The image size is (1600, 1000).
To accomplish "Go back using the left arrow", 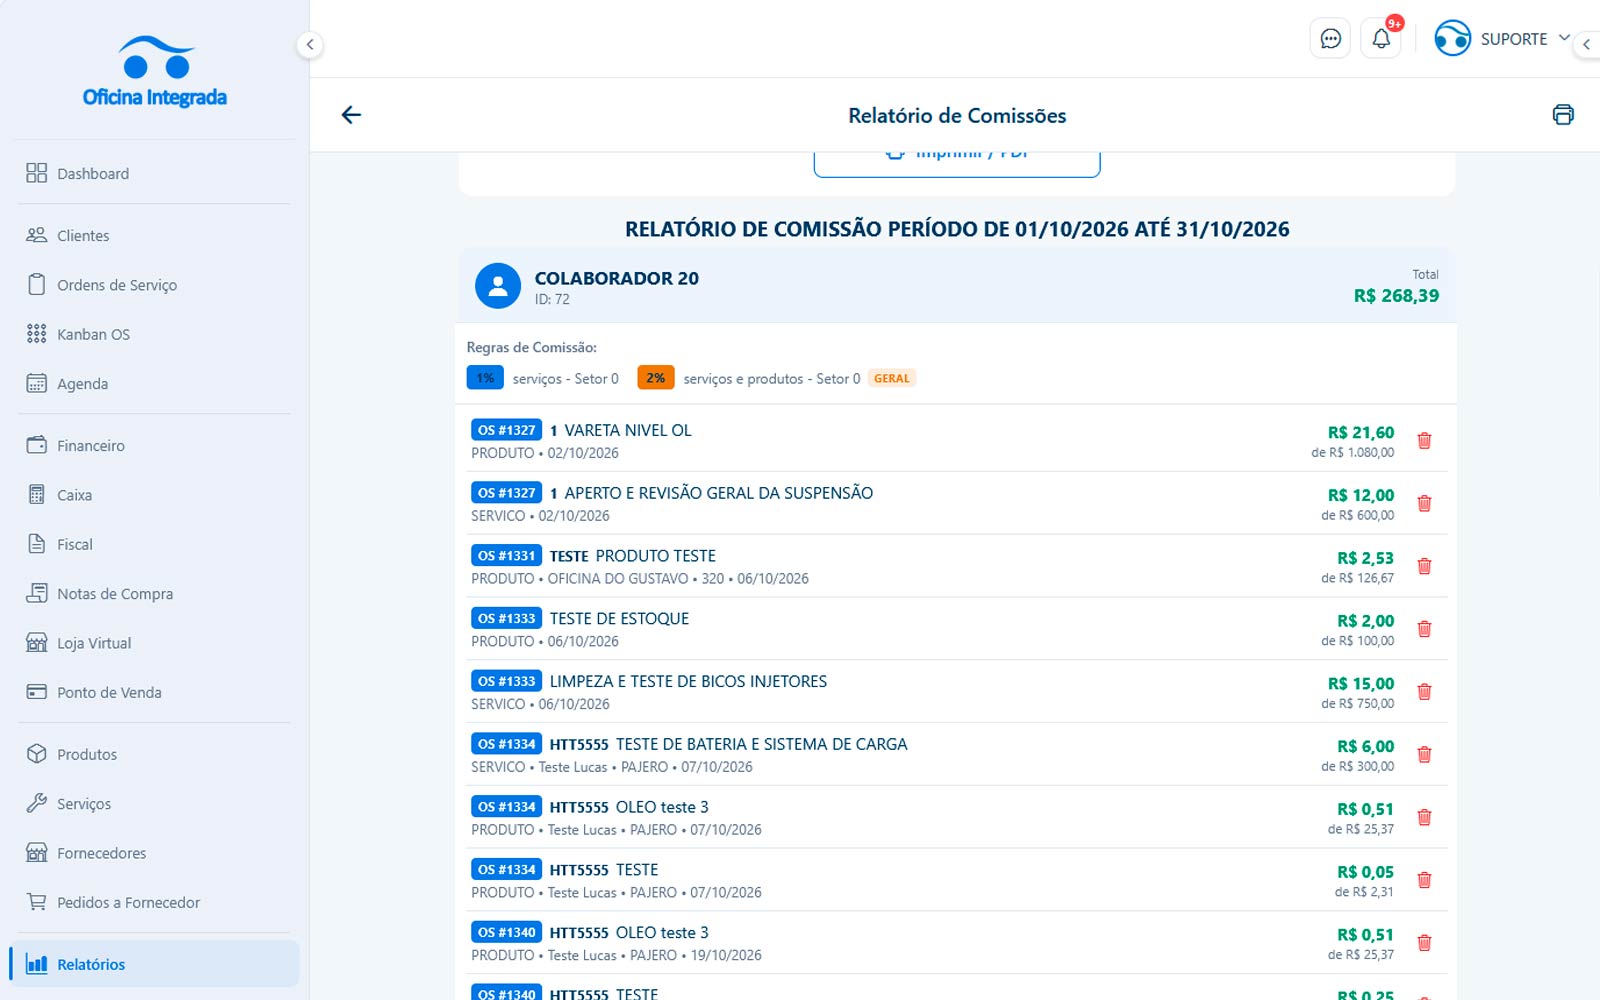I will pos(351,115).
